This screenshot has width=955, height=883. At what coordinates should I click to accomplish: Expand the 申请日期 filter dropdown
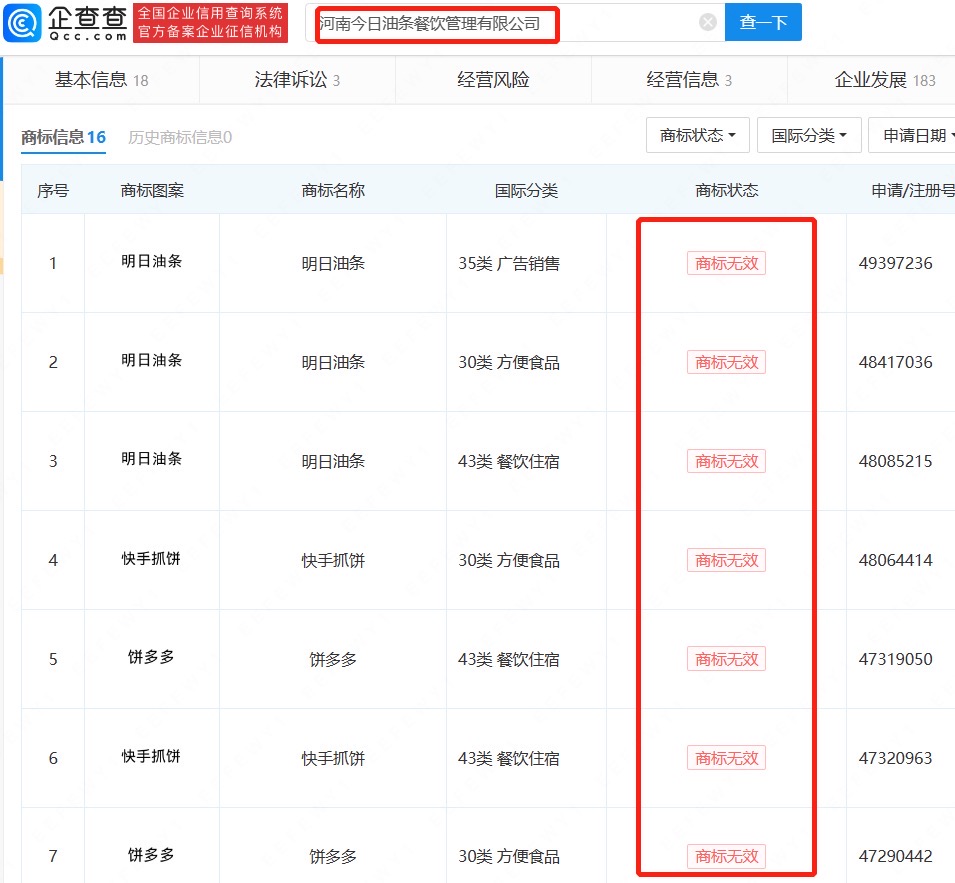pyautogui.click(x=914, y=135)
